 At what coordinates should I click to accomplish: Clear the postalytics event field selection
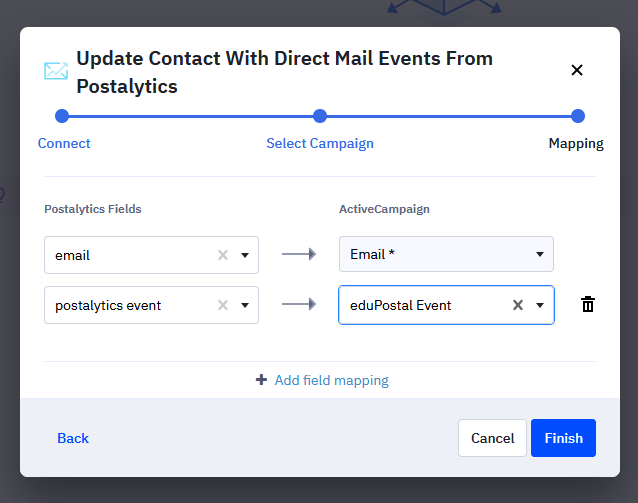point(223,305)
